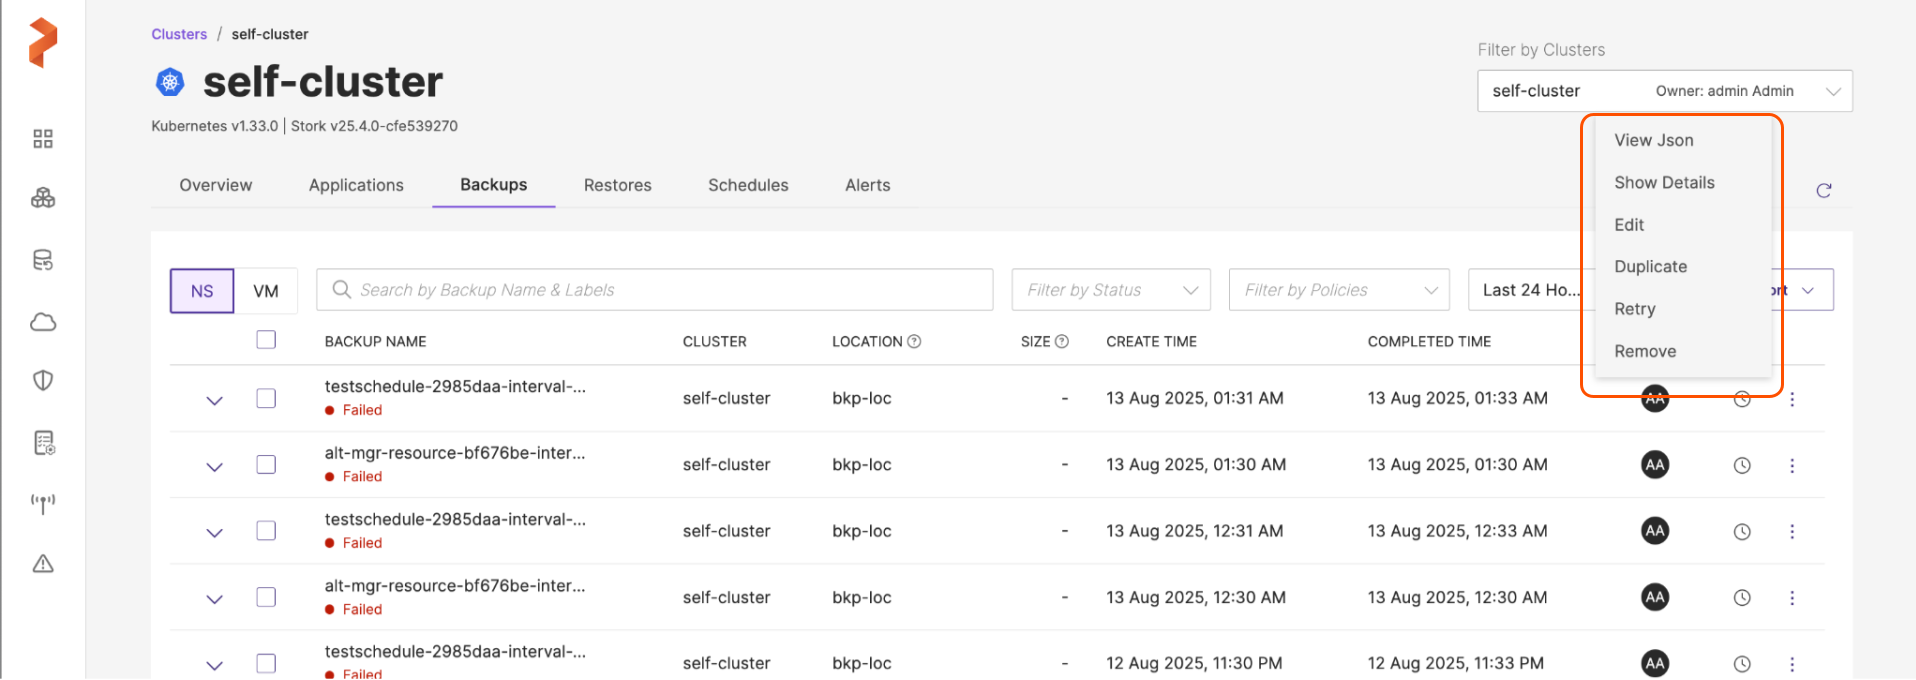The image size is (1916, 680).
Task: Open the Filter by Policies dropdown
Action: [x=1338, y=290]
